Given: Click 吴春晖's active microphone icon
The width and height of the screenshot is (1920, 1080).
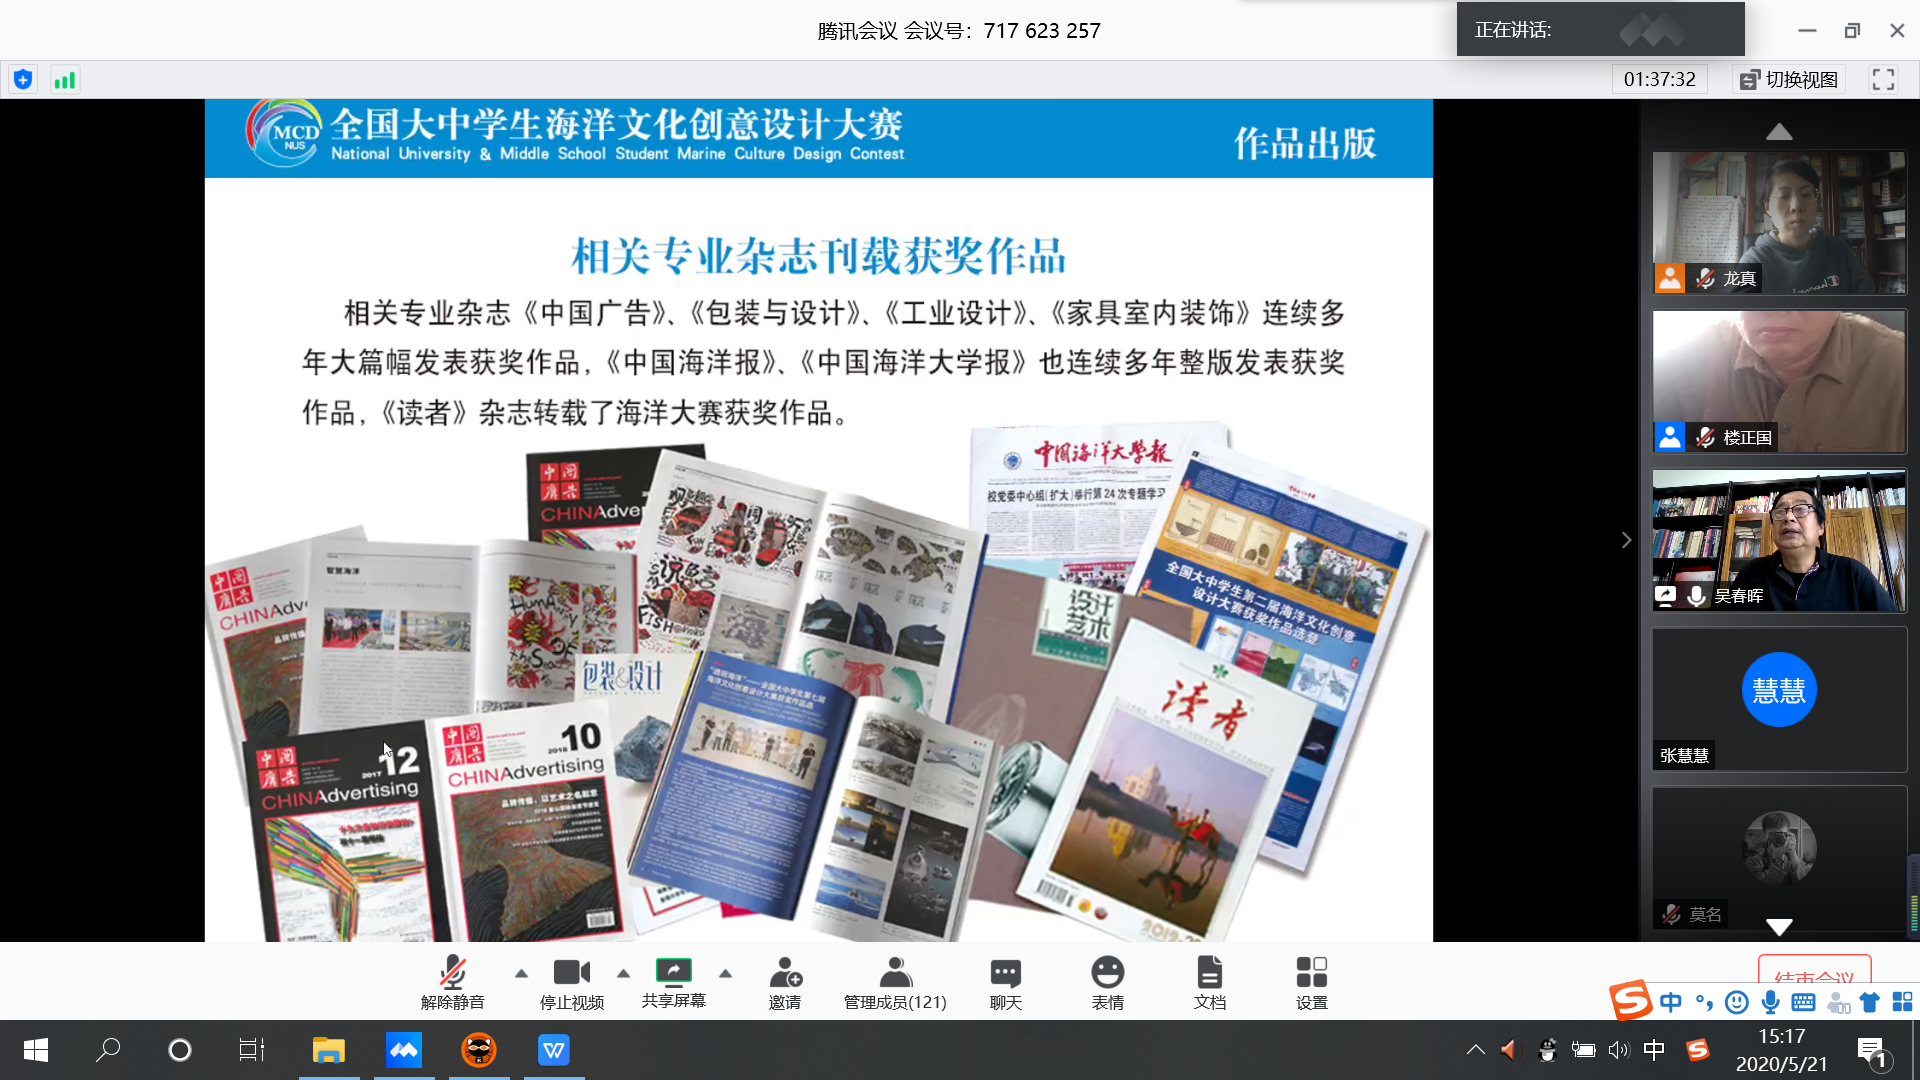Looking at the screenshot, I should pos(1696,596).
